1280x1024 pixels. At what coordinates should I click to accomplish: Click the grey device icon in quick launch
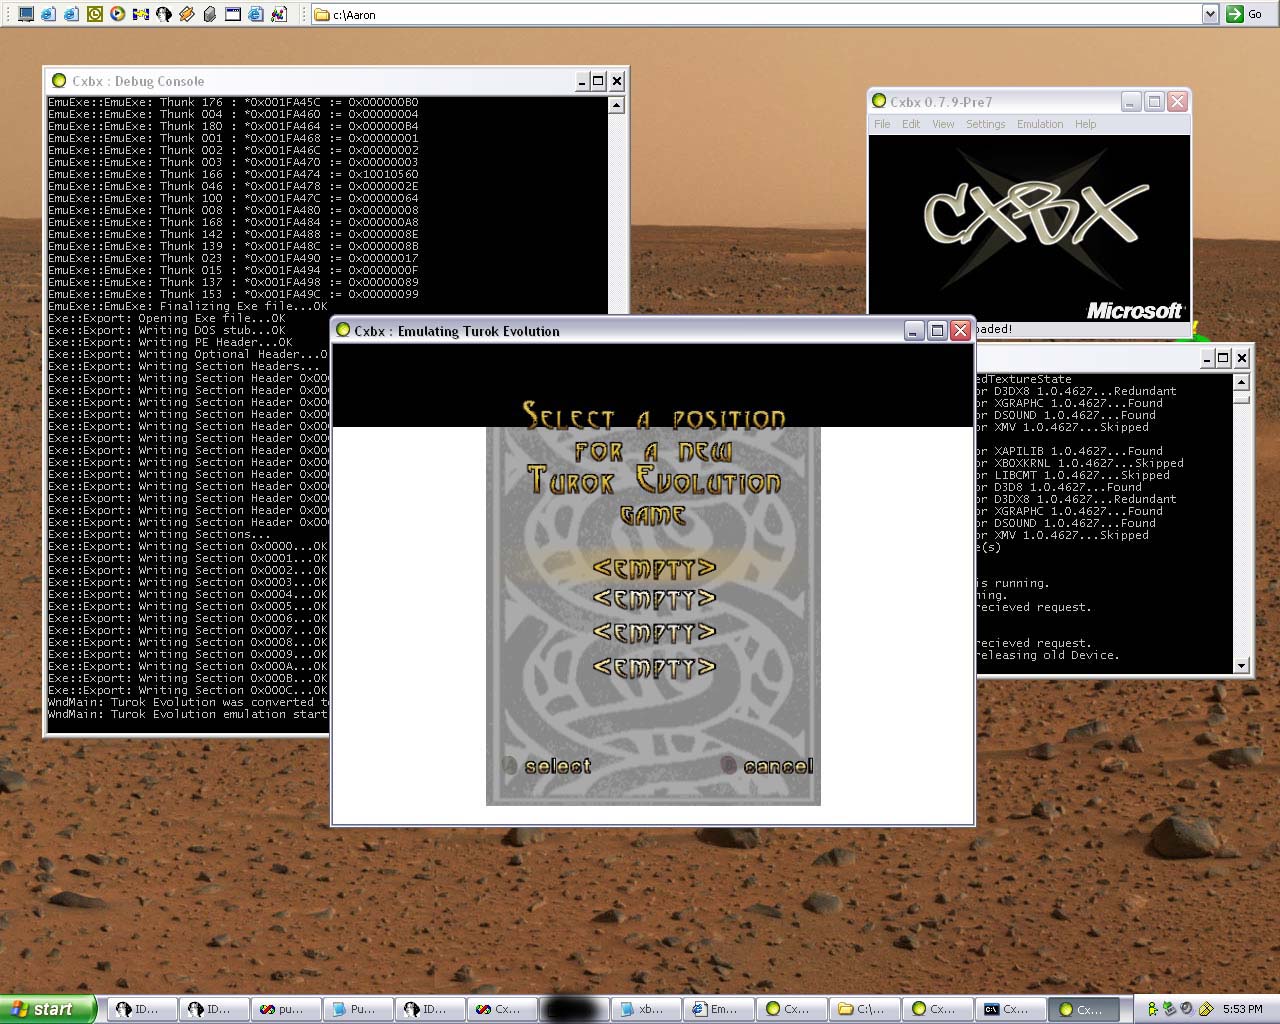(x=210, y=14)
